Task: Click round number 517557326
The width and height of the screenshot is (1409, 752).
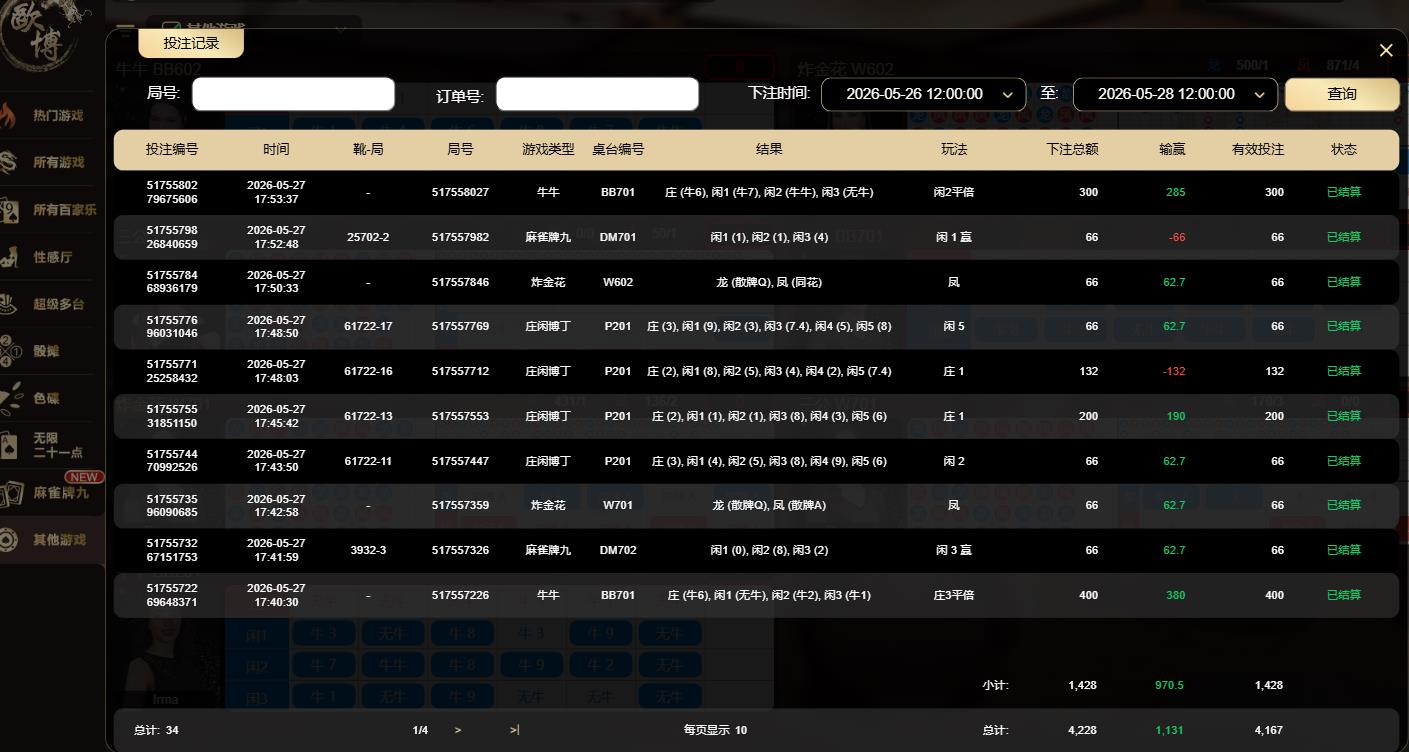Action: tap(460, 550)
